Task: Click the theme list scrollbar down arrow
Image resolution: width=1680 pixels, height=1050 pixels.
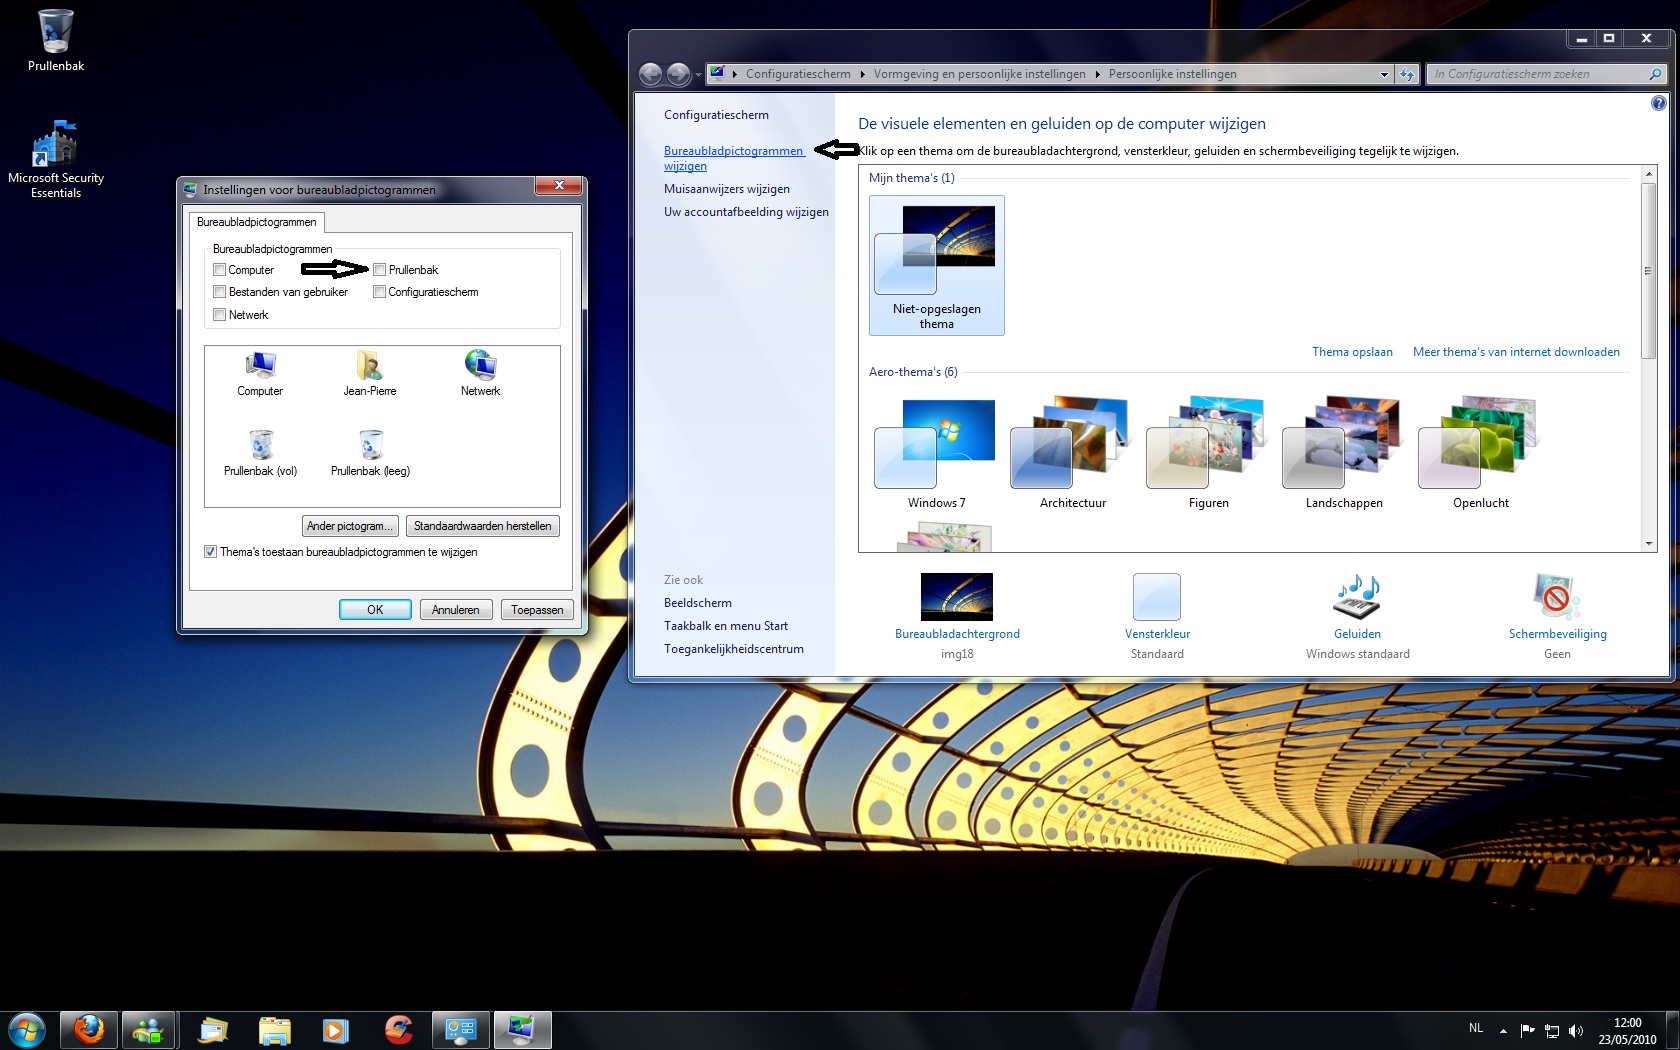Action: [x=1649, y=543]
